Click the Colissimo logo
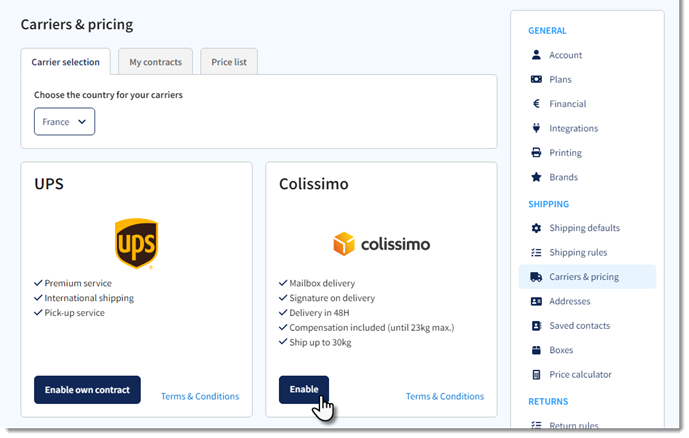 pyautogui.click(x=381, y=244)
